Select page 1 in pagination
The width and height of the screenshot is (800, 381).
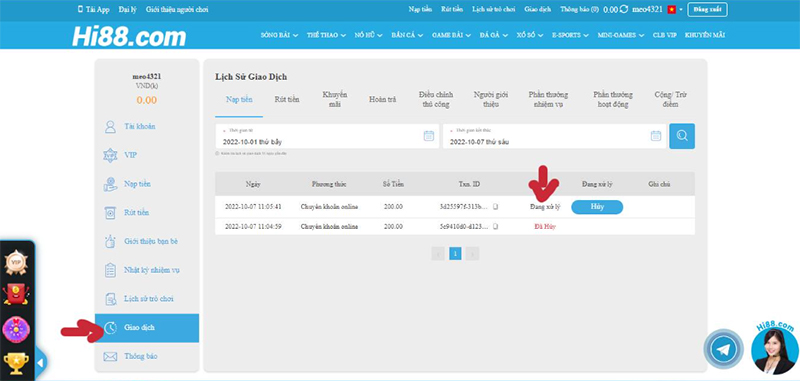click(x=455, y=253)
